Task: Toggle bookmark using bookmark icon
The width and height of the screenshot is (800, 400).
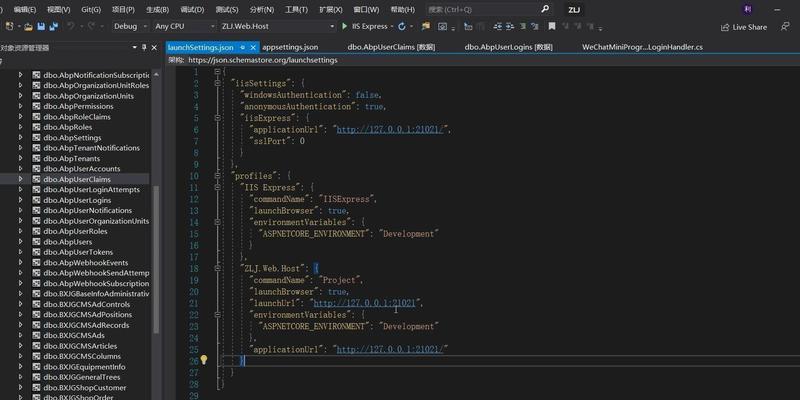Action: click(x=552, y=27)
